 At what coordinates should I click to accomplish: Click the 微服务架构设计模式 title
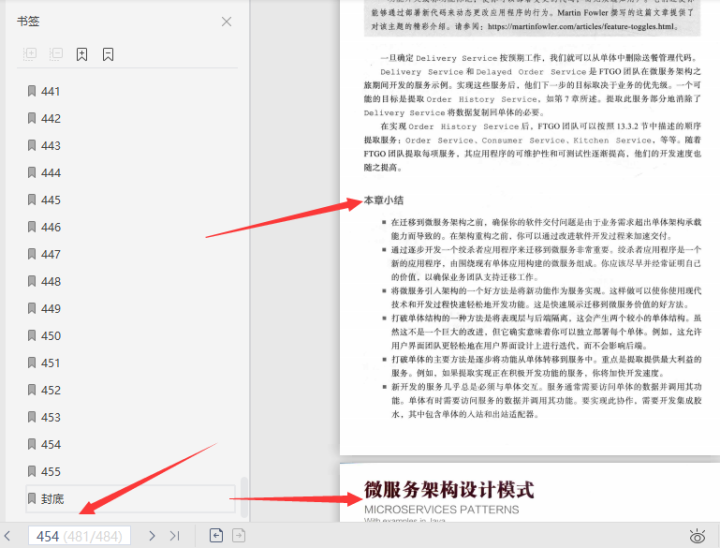449,490
